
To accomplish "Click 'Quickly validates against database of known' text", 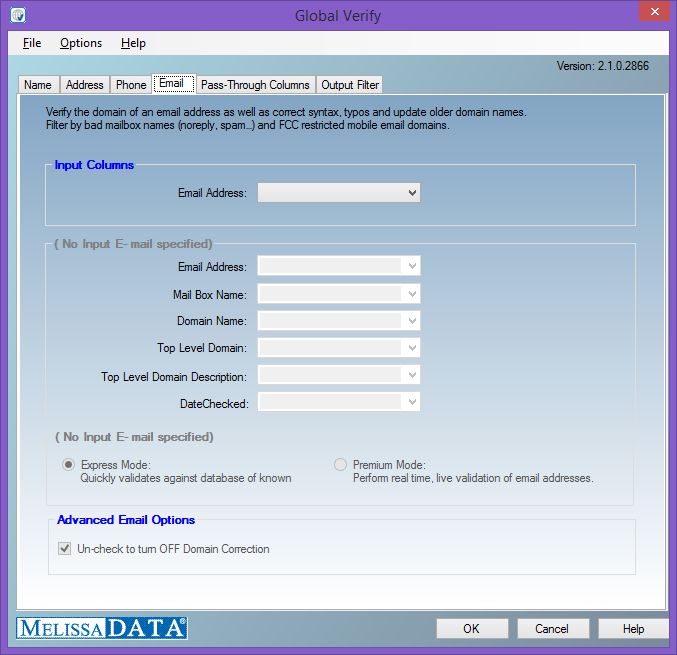I will pyautogui.click(x=186, y=478).
